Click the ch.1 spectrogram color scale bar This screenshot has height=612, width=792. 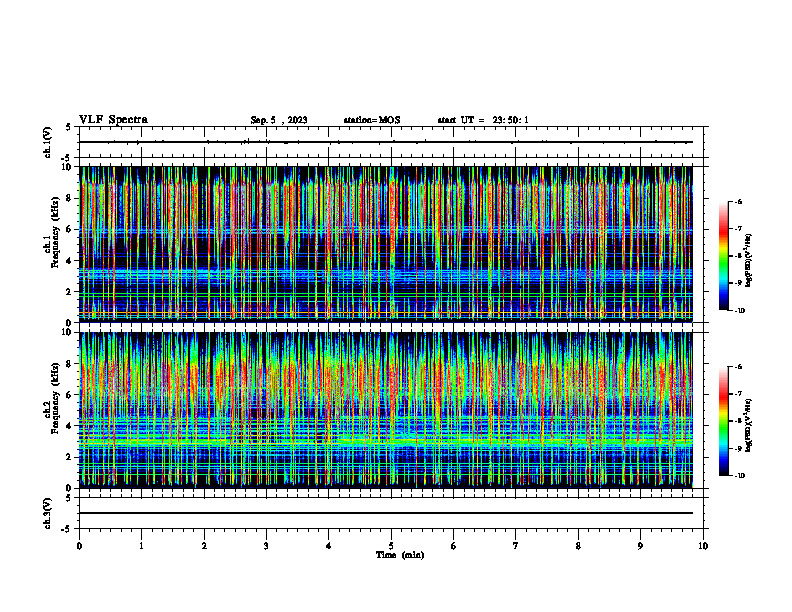pyautogui.click(x=724, y=256)
